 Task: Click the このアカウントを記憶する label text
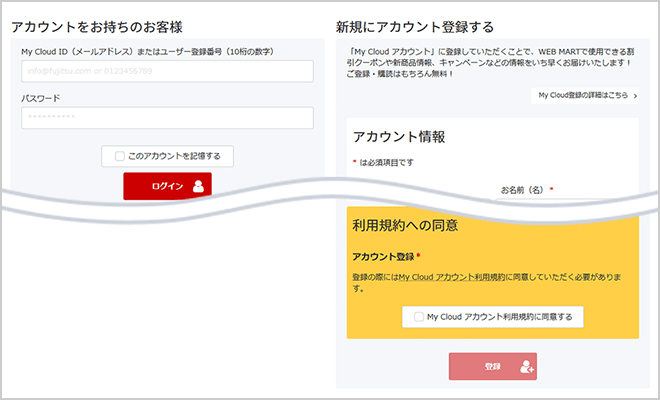pos(175,156)
